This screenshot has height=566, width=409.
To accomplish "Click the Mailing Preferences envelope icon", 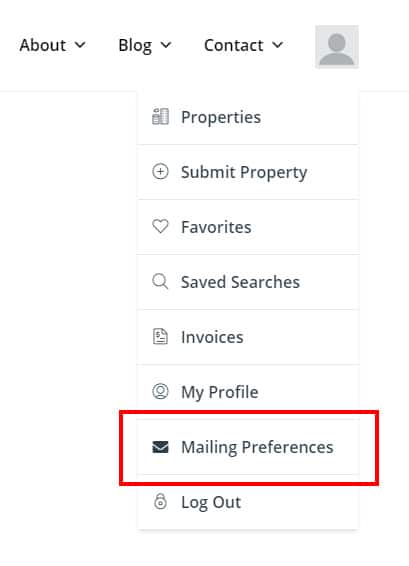I will pos(160,447).
